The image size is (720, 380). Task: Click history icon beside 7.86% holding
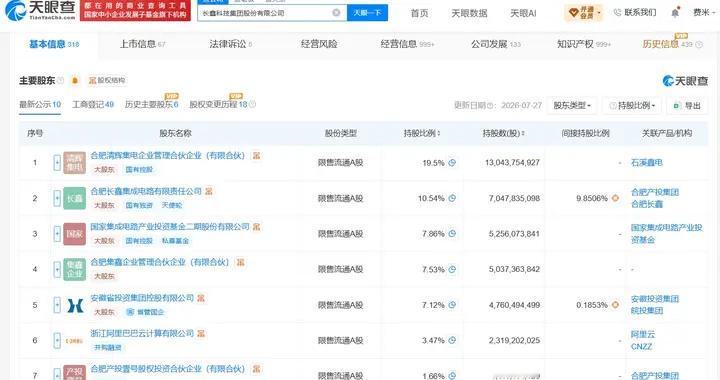tap(452, 234)
